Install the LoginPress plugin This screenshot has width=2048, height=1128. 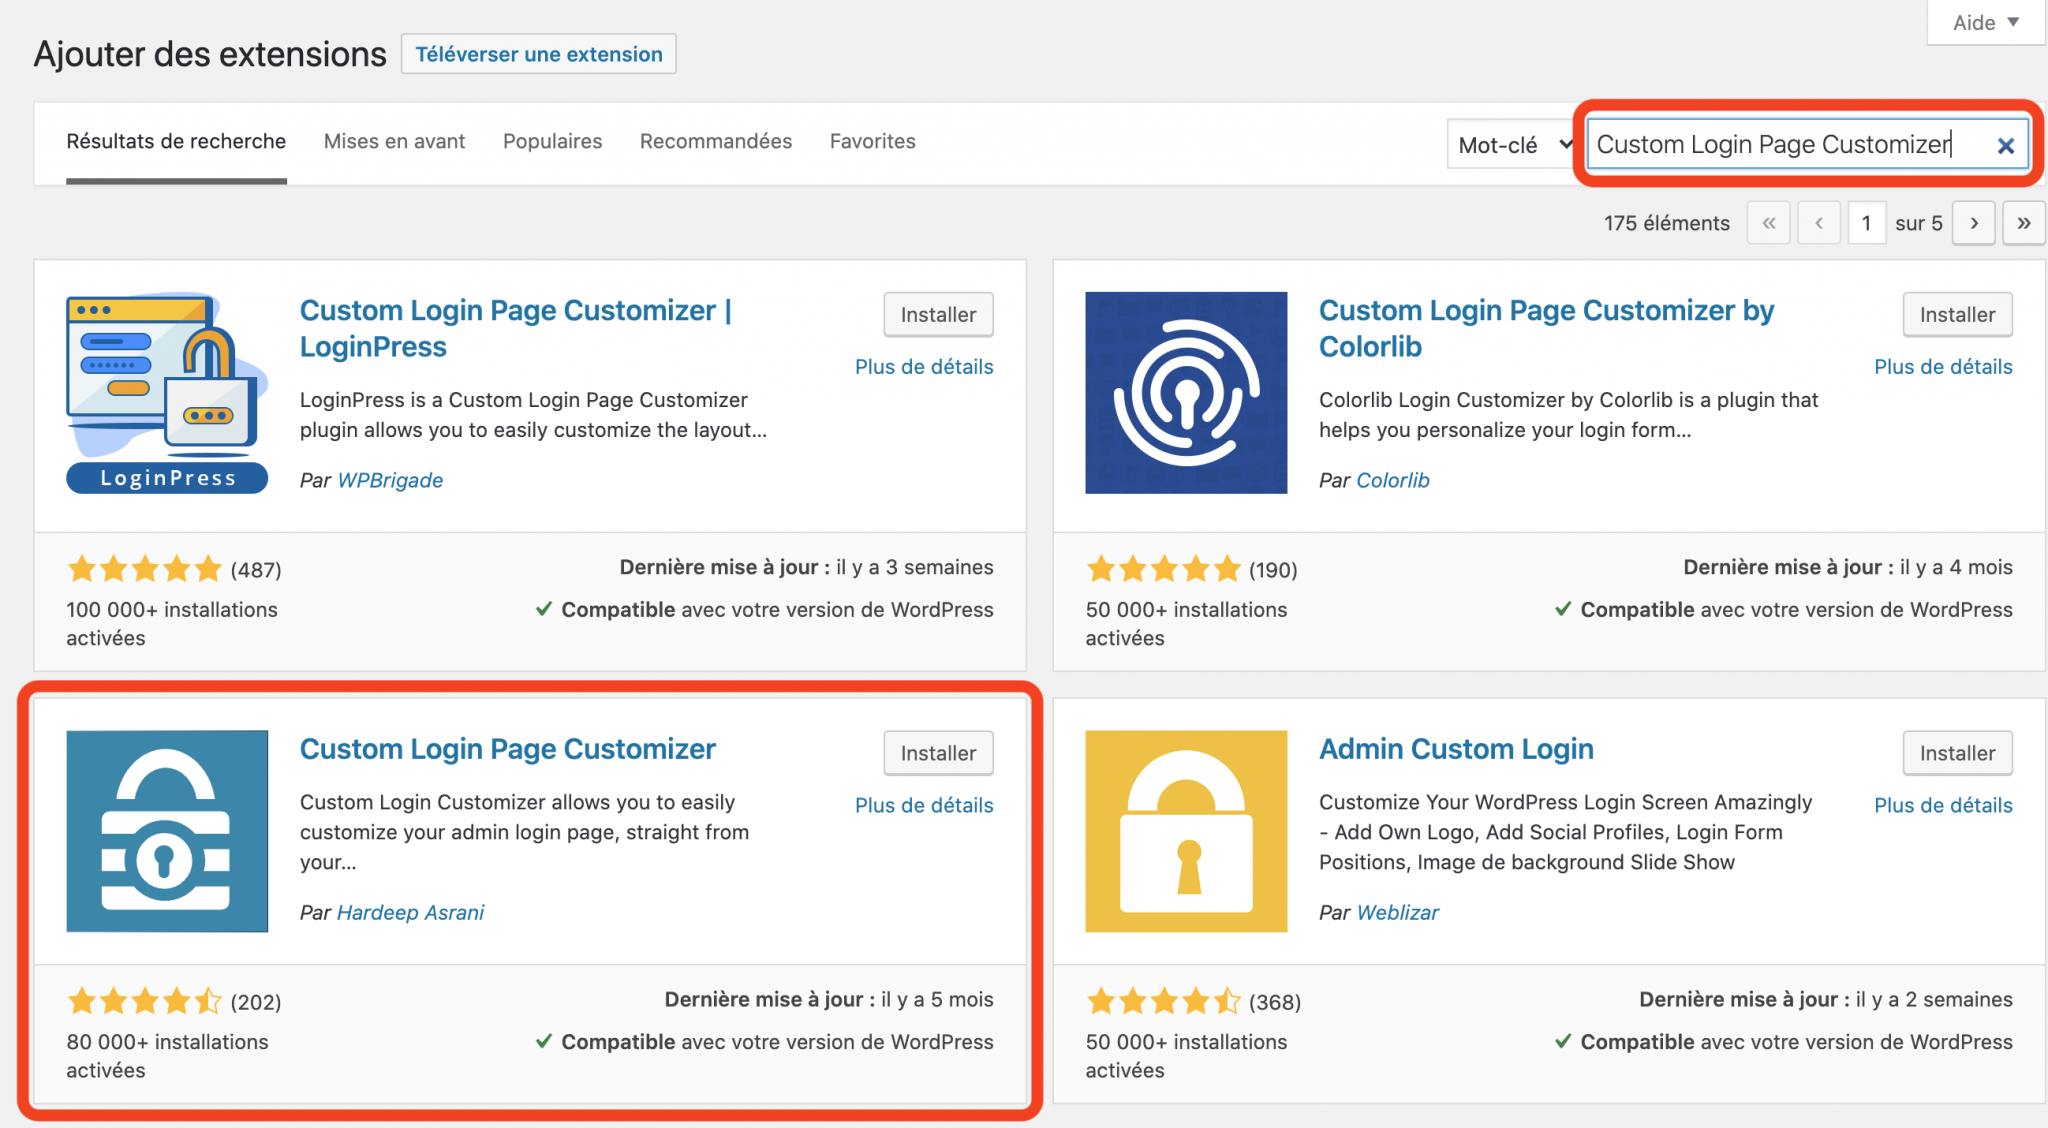tap(938, 315)
